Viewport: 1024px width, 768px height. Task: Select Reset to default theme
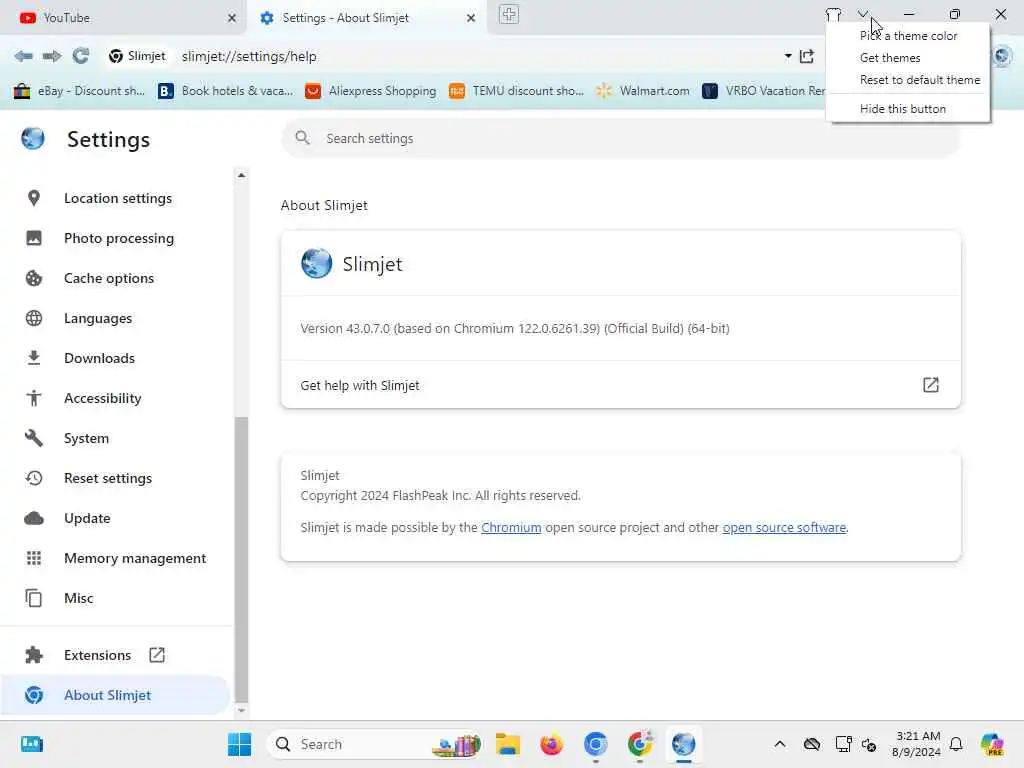908,80
